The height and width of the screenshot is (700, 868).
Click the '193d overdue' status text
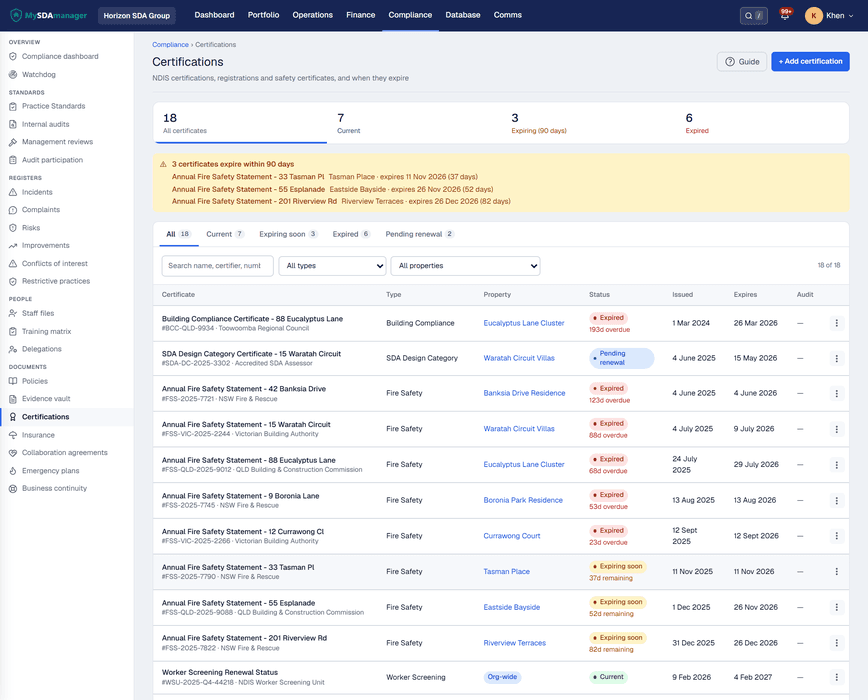609,330
